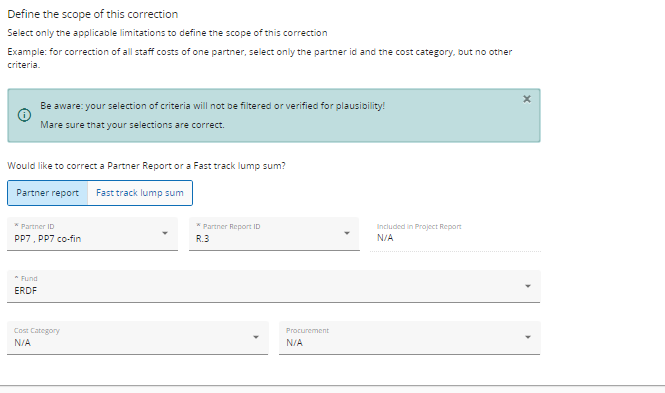
Task: Click the Included in Project Report field
Action: click(455, 234)
